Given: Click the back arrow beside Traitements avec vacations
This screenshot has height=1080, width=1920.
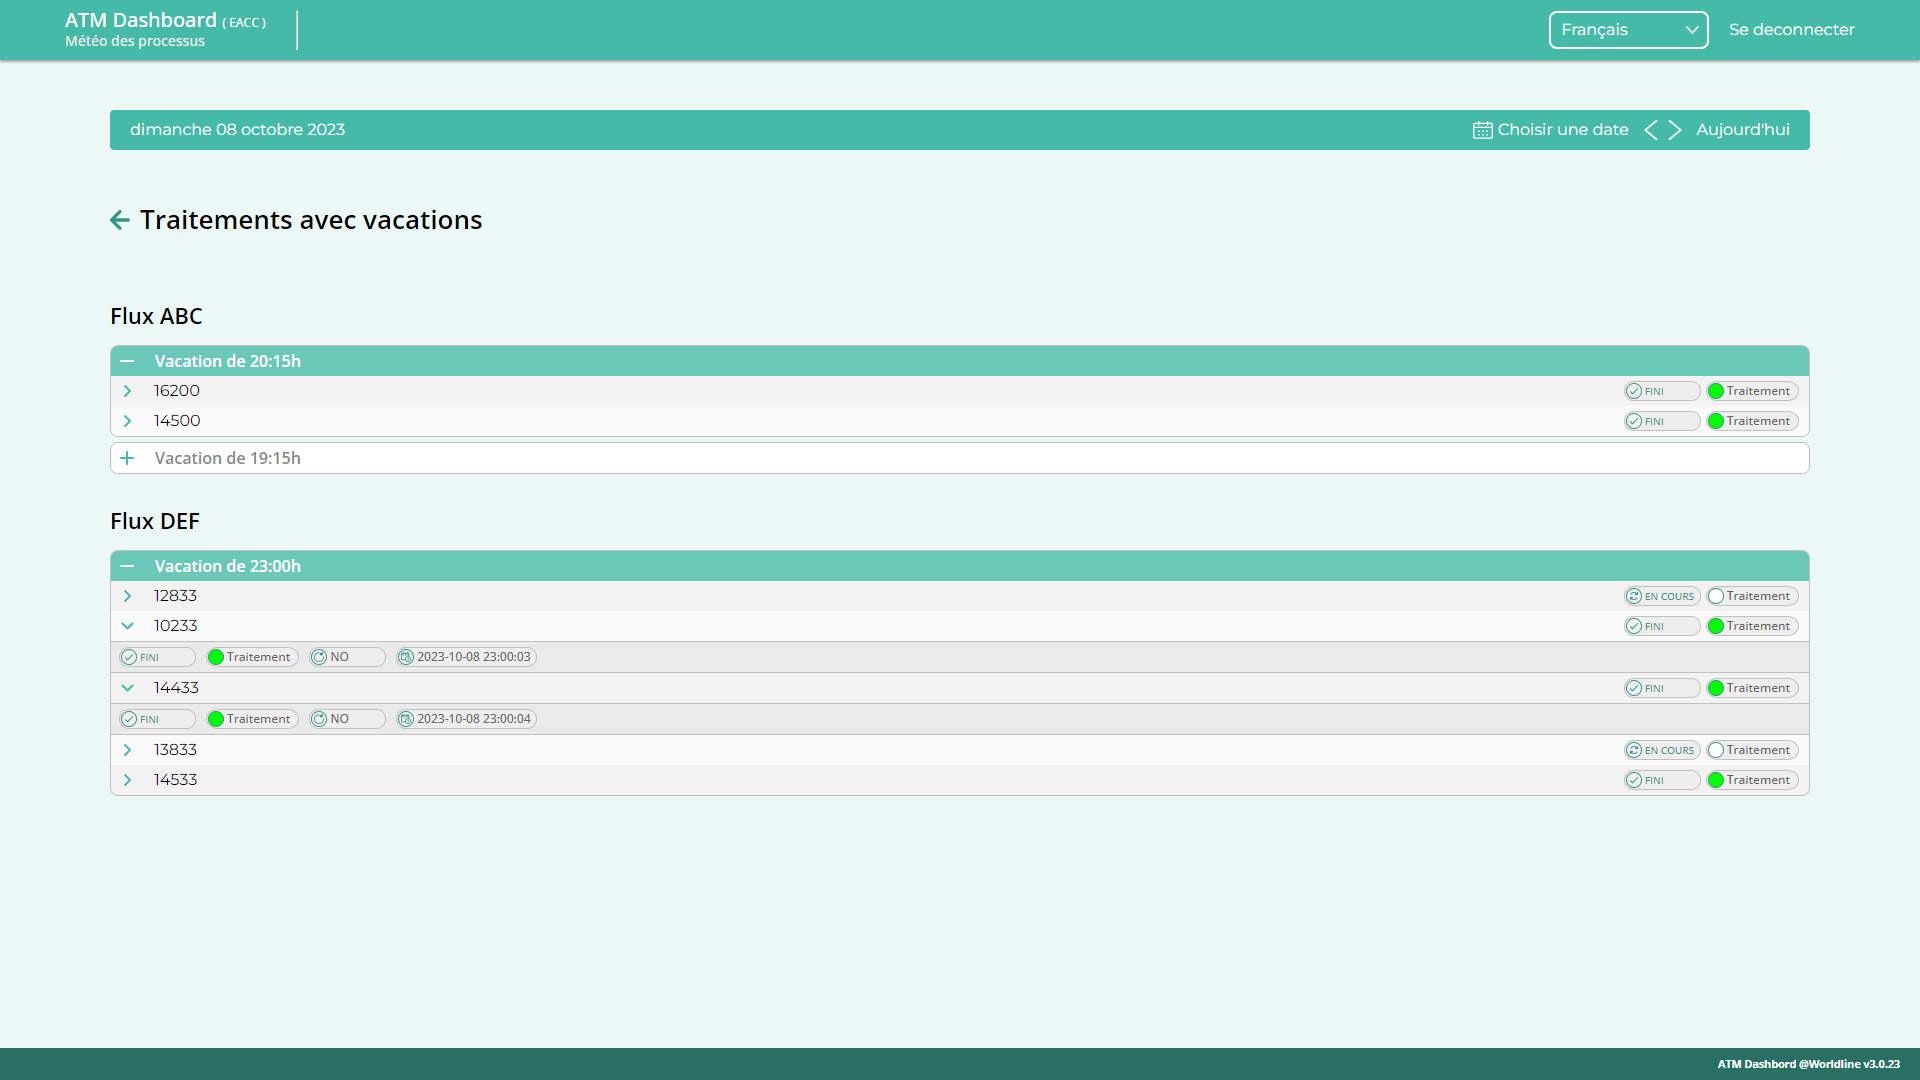Looking at the screenshot, I should 120,220.
